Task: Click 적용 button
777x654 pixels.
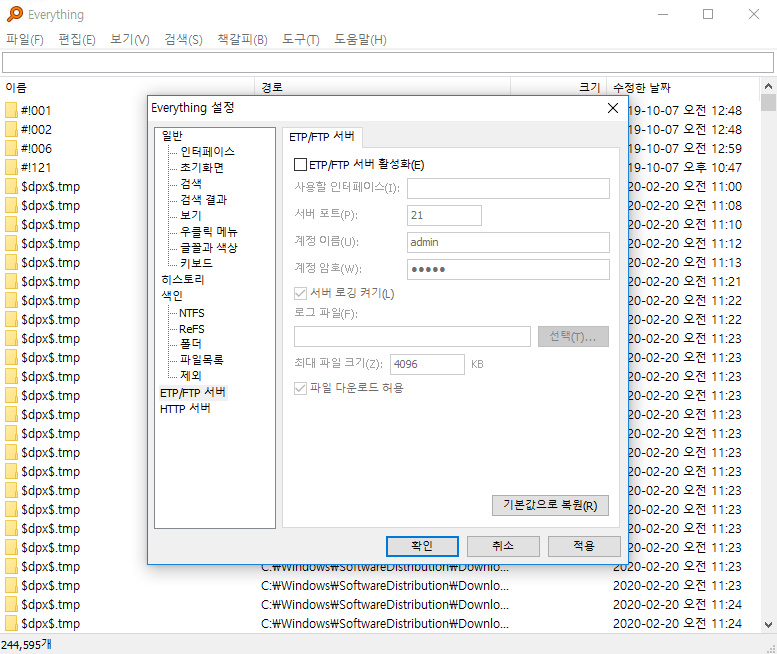Action: point(584,546)
